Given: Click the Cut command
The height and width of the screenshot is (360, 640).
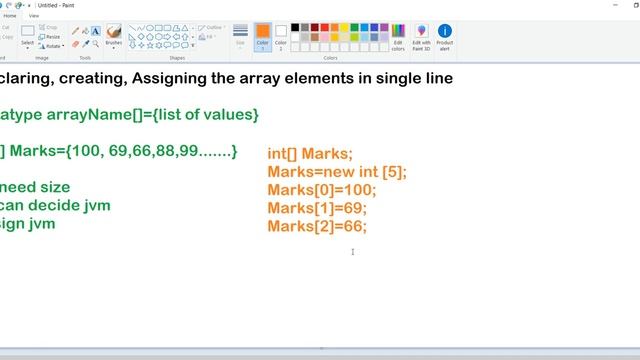Looking at the screenshot, I should pos(5,27).
